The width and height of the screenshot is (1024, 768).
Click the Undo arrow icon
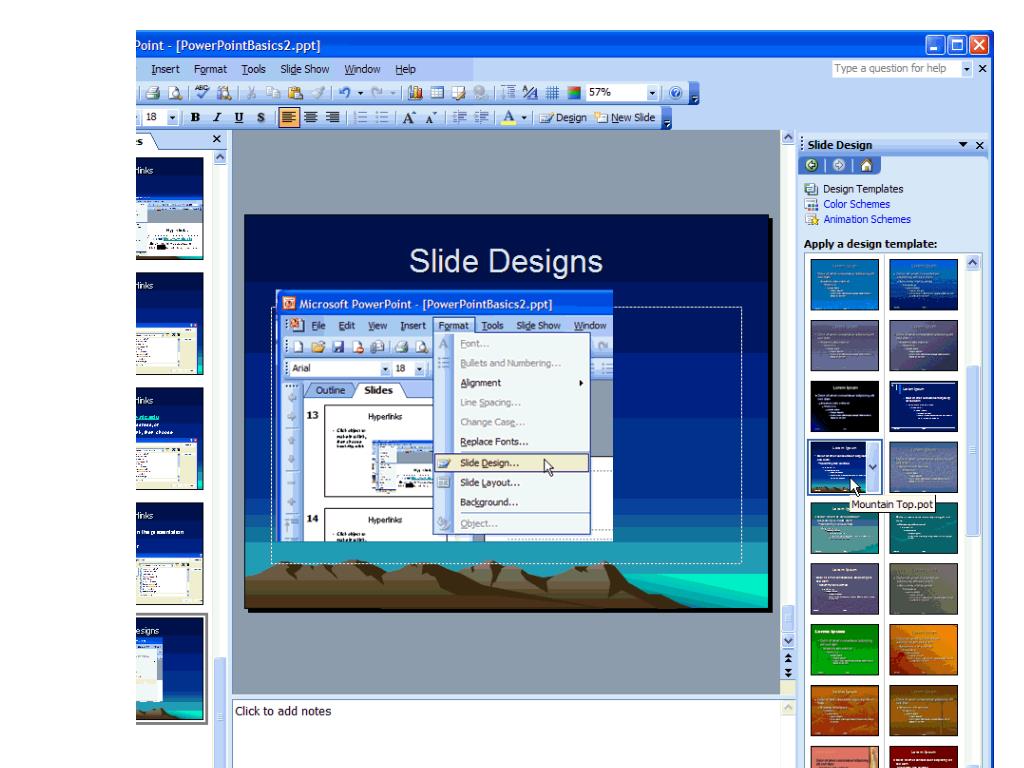345,93
